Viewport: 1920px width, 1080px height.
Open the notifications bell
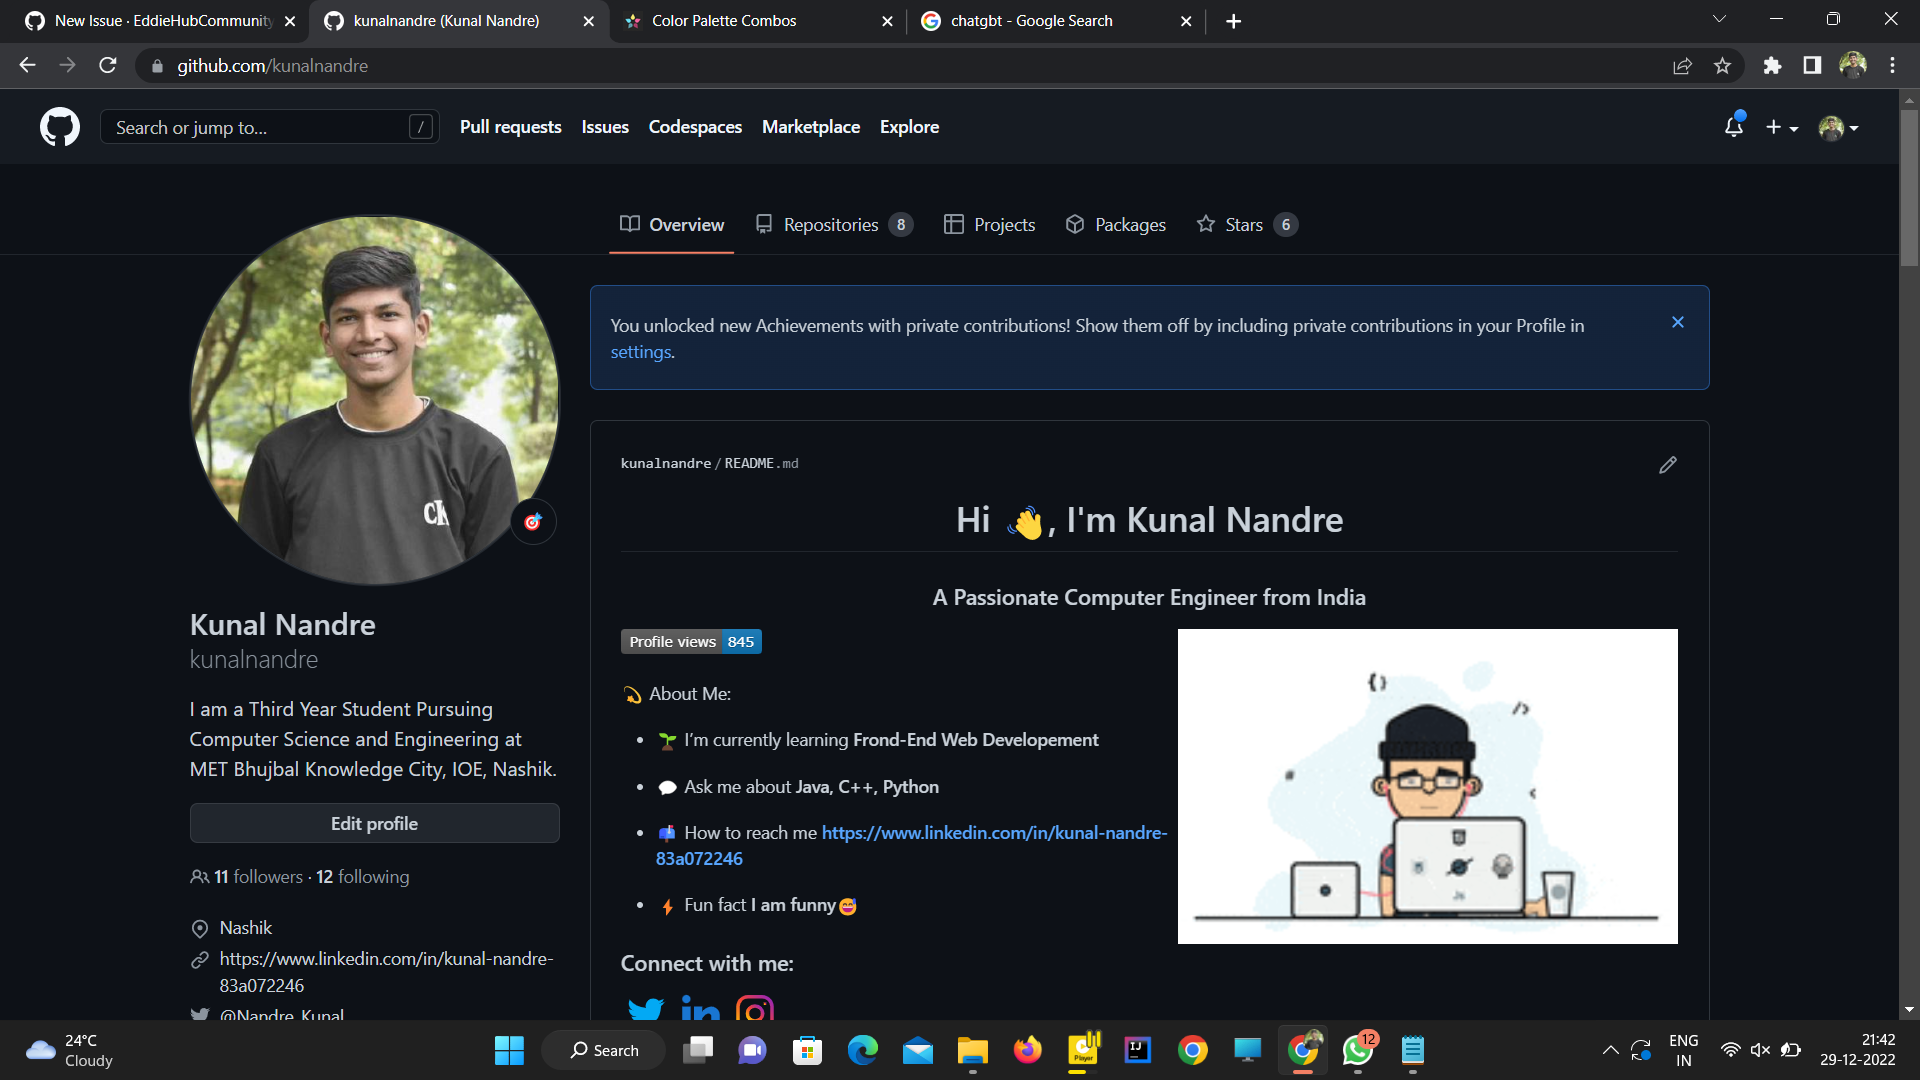(x=1733, y=127)
